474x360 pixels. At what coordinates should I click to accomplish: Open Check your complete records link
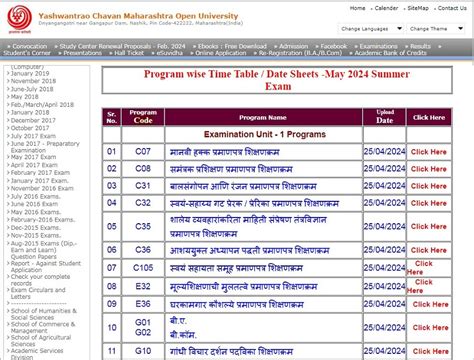(x=40, y=280)
